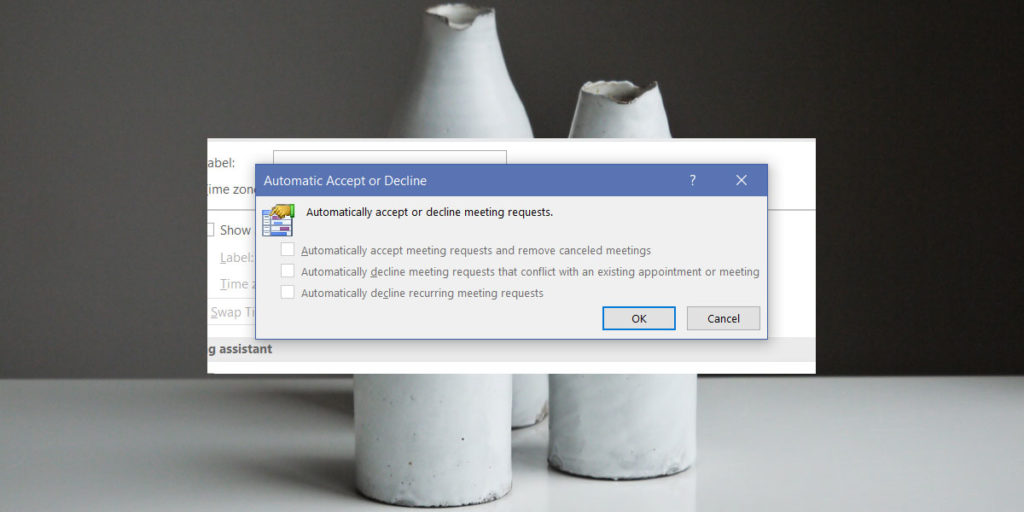This screenshot has width=1024, height=512.
Task: Click the Cancel button
Action: pyautogui.click(x=723, y=318)
